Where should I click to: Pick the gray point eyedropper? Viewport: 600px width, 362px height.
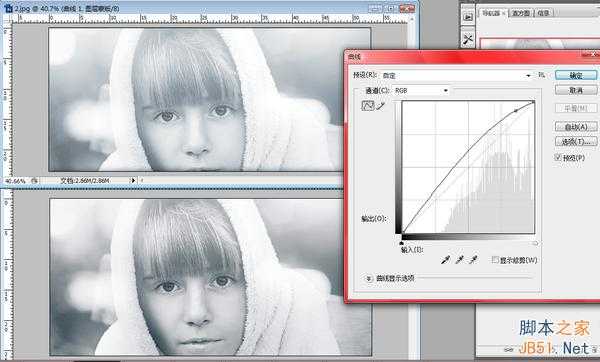(x=460, y=260)
